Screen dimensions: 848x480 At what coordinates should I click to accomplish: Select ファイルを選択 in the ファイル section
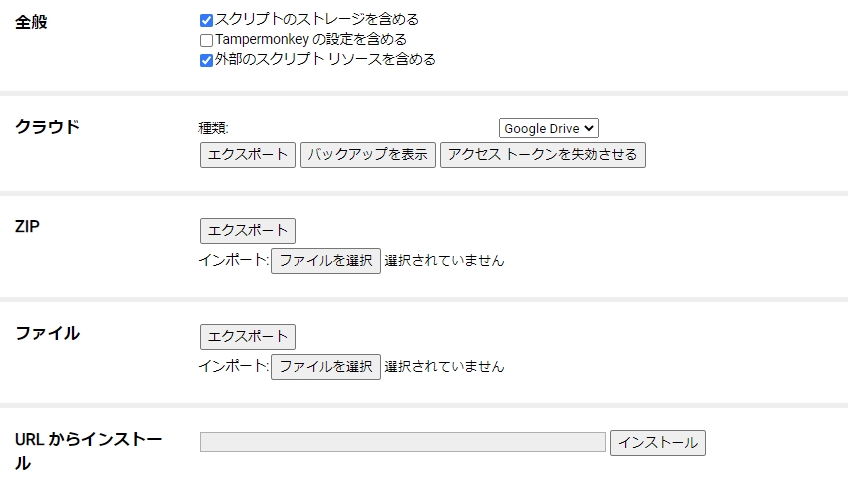(x=326, y=367)
